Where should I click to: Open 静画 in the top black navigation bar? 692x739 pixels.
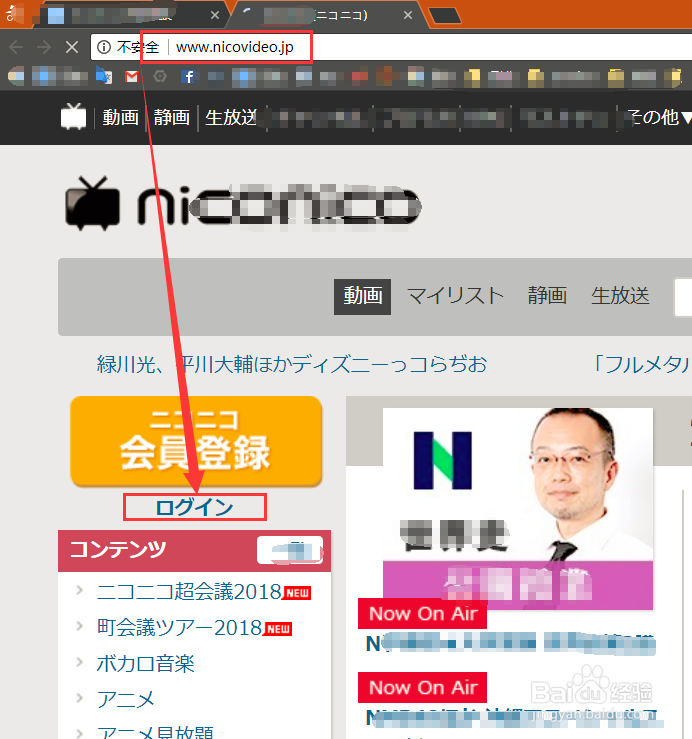[x=172, y=117]
